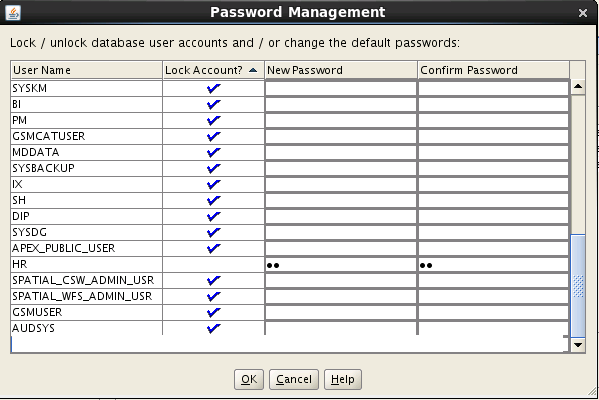
Task: Click the vertical scrollbar thumb
Action: [x=578, y=286]
